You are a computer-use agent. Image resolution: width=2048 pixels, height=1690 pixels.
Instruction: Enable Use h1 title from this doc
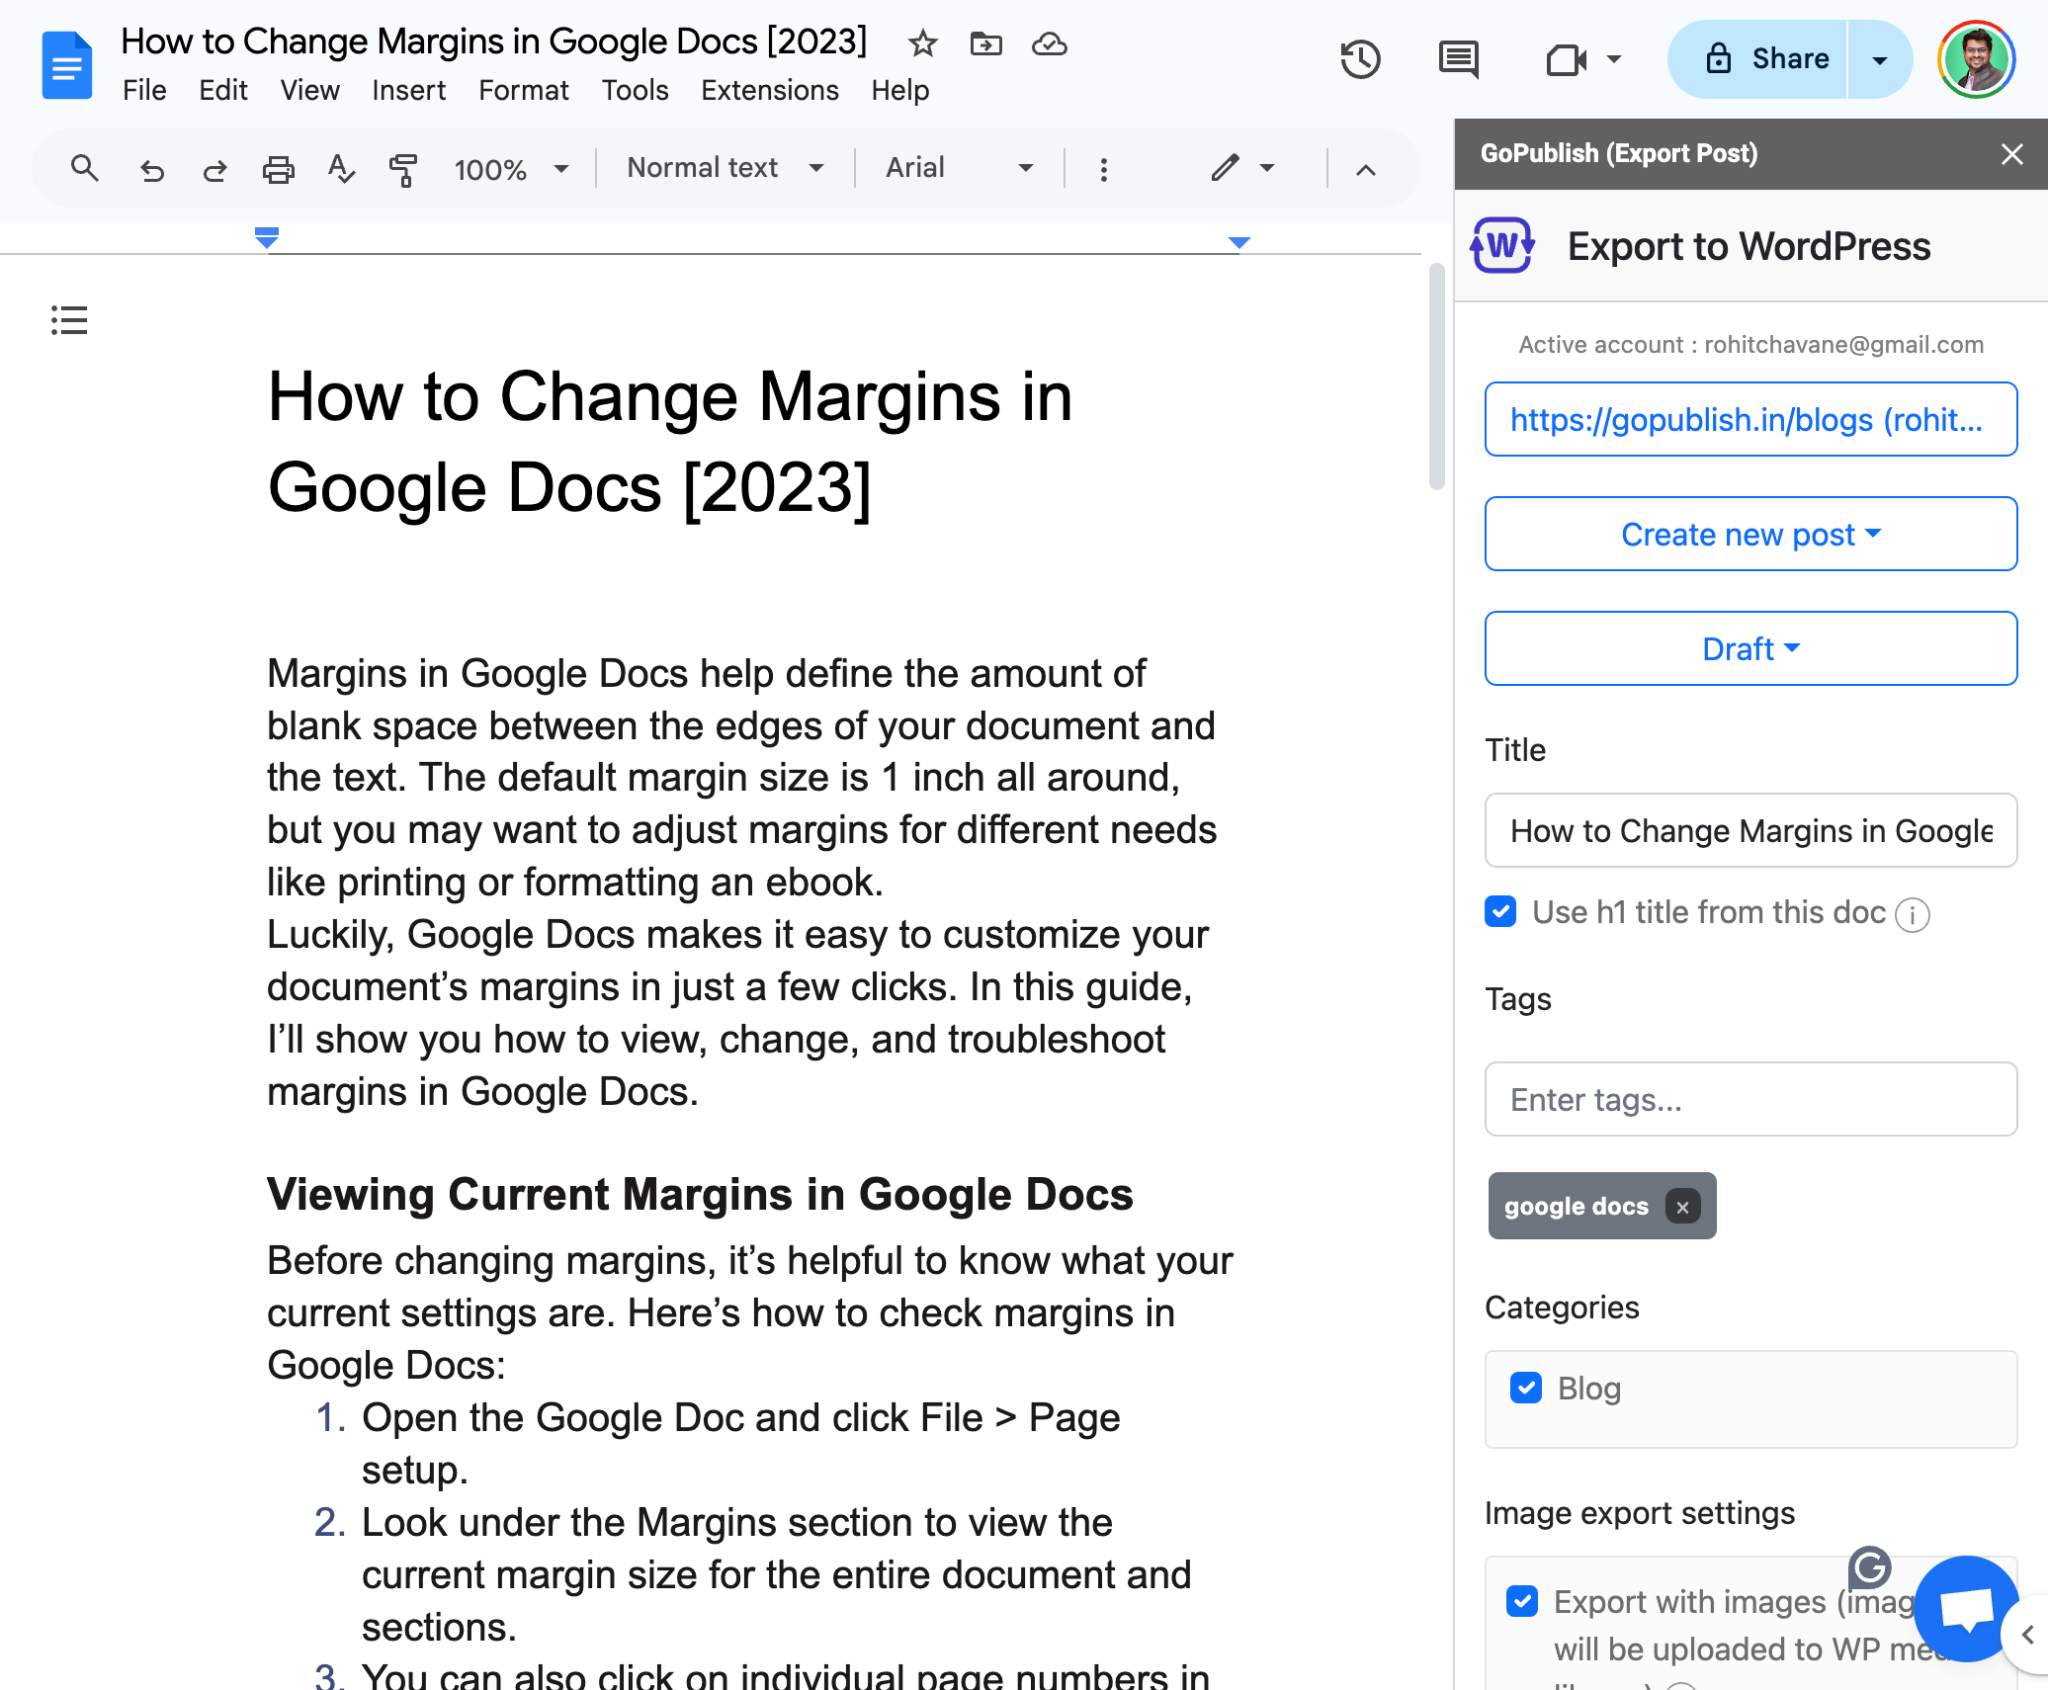[1500, 912]
